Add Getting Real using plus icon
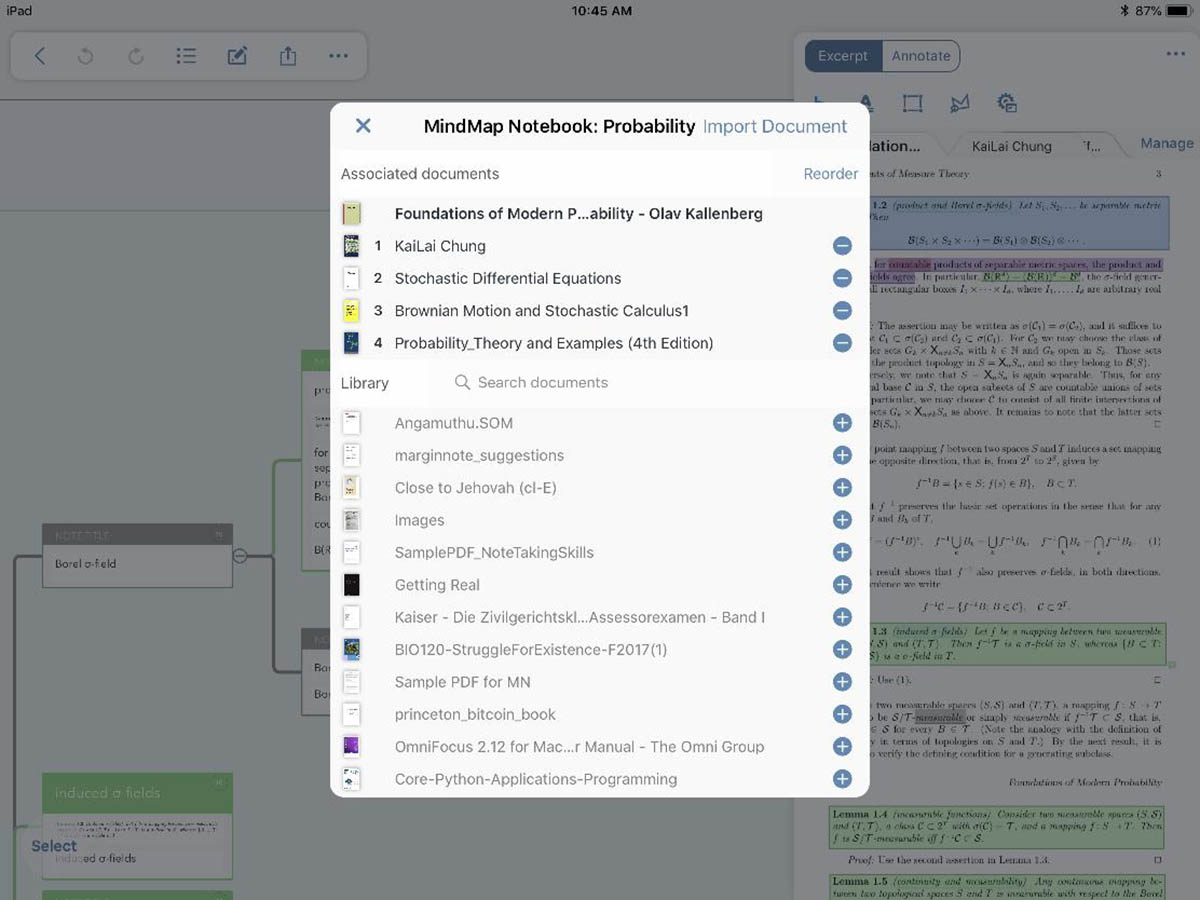Screen dimensions: 1200x900 pyautogui.click(x=842, y=585)
